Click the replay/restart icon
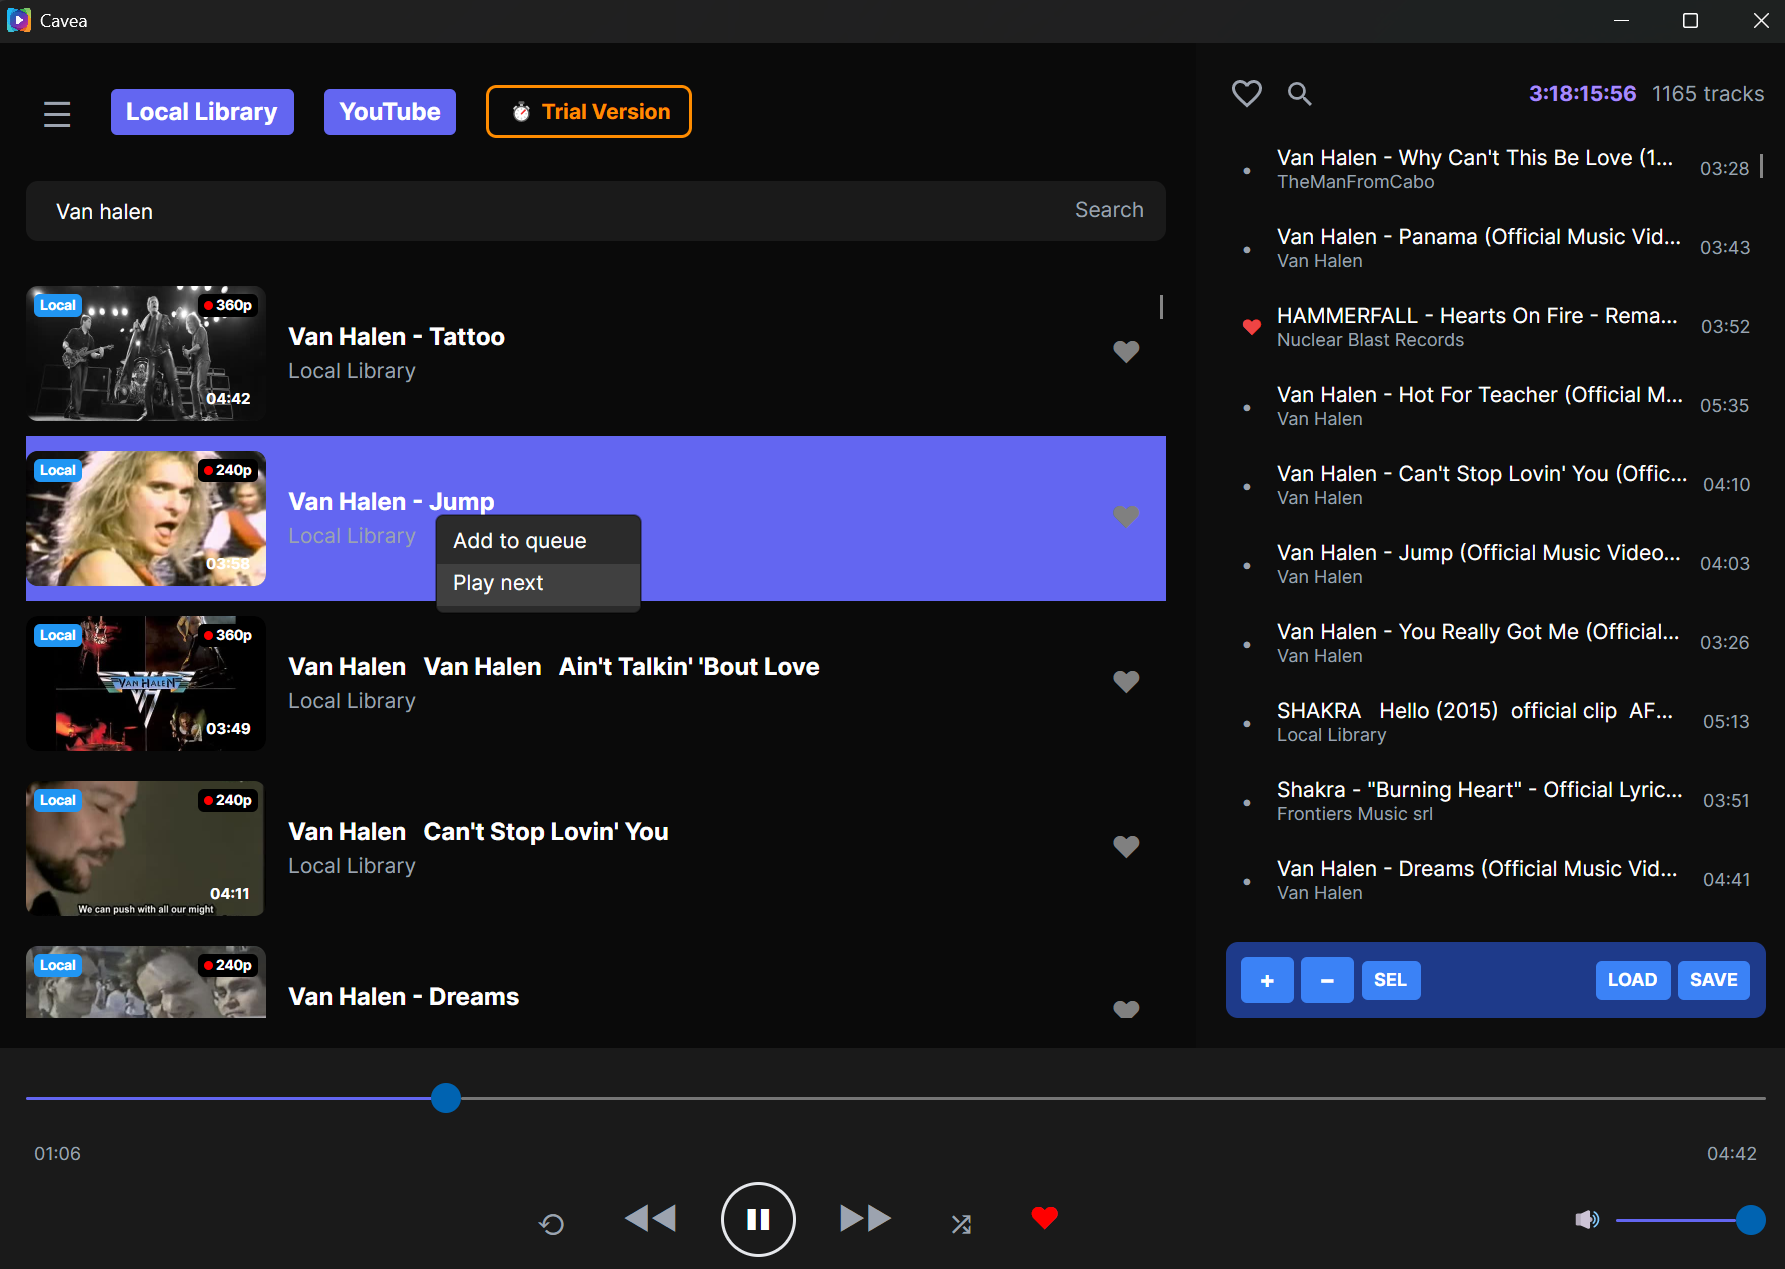The width and height of the screenshot is (1785, 1269). [551, 1223]
